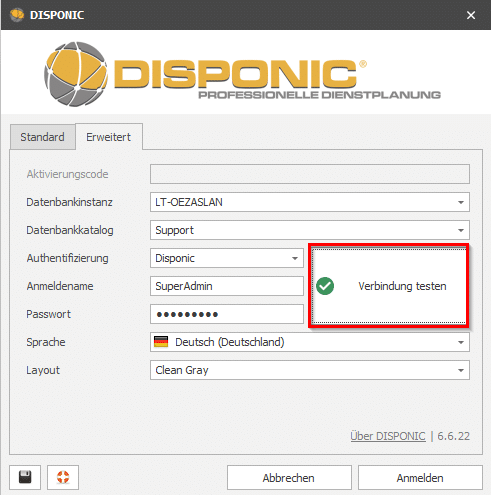Open the Authentifizierung dropdown arrow
Image resolution: width=491 pixels, height=495 pixels.
[x=295, y=258]
